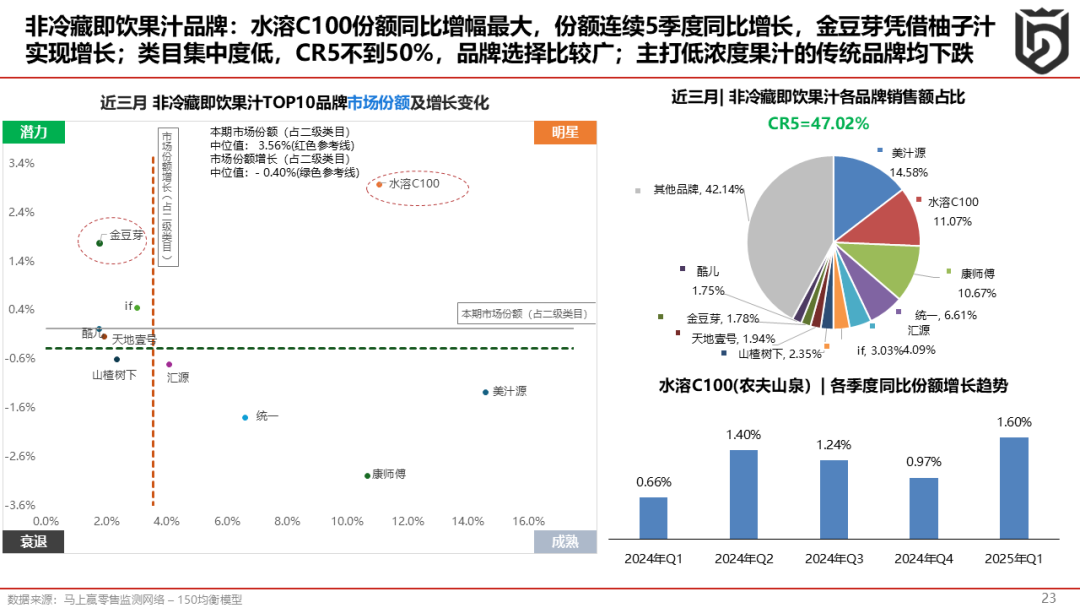Viewport: 1080px width, 608px height.
Task: Click the 3.4% y-axis tick label
Action: tap(21, 163)
